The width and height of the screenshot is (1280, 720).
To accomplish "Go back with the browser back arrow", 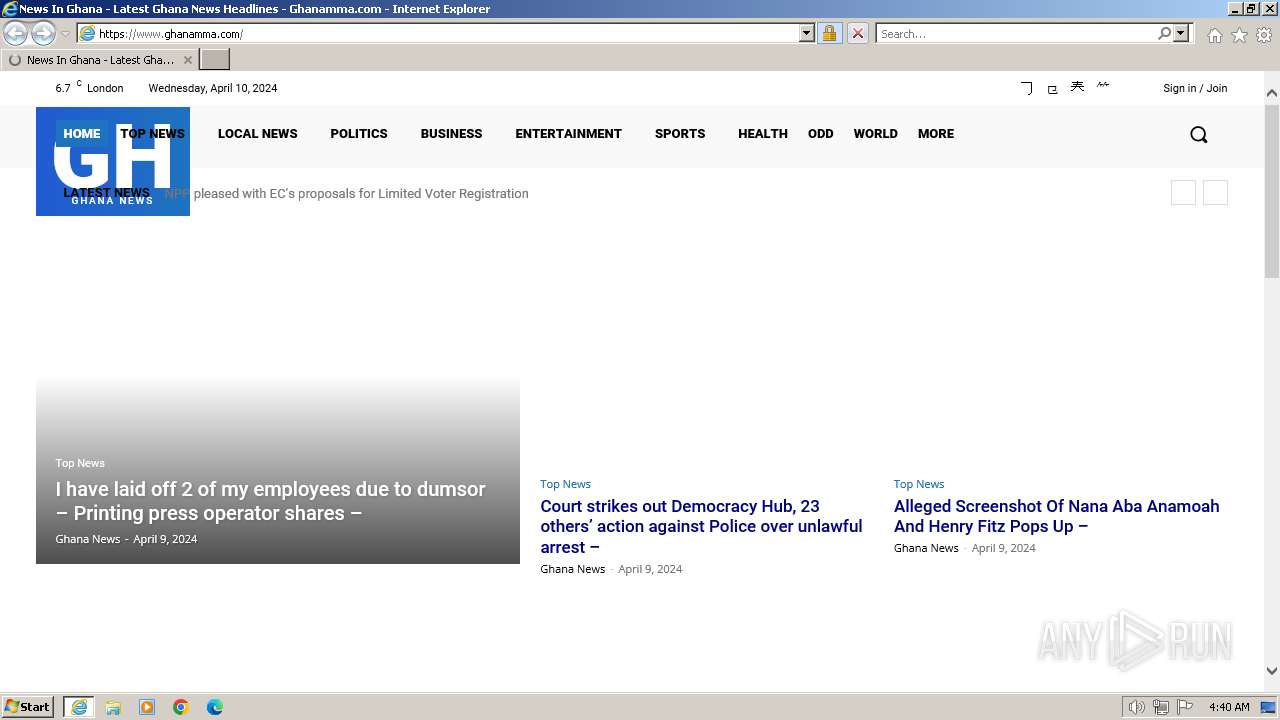I will coord(16,34).
